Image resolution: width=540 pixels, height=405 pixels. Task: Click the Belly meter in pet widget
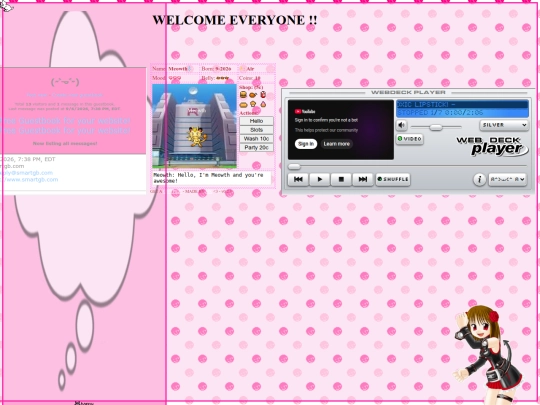[215, 78]
